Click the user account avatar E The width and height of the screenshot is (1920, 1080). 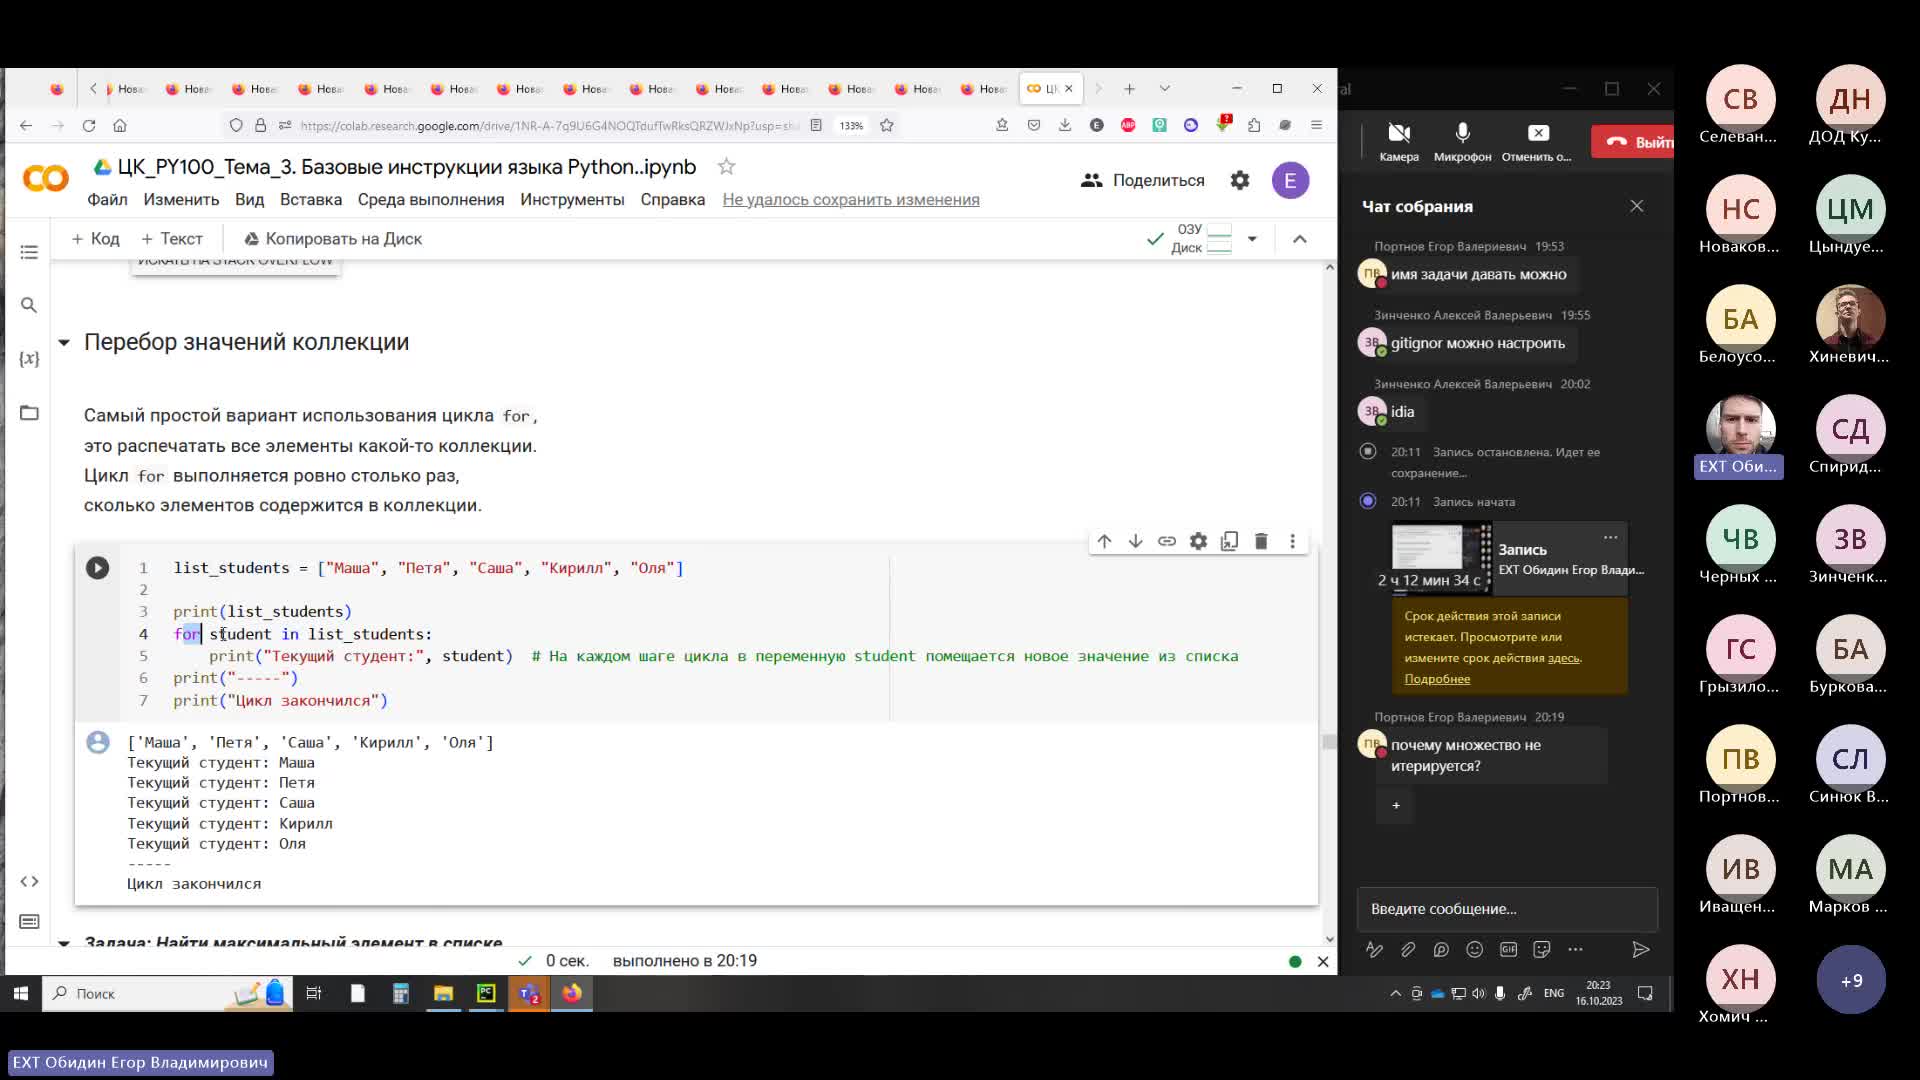click(x=1290, y=180)
